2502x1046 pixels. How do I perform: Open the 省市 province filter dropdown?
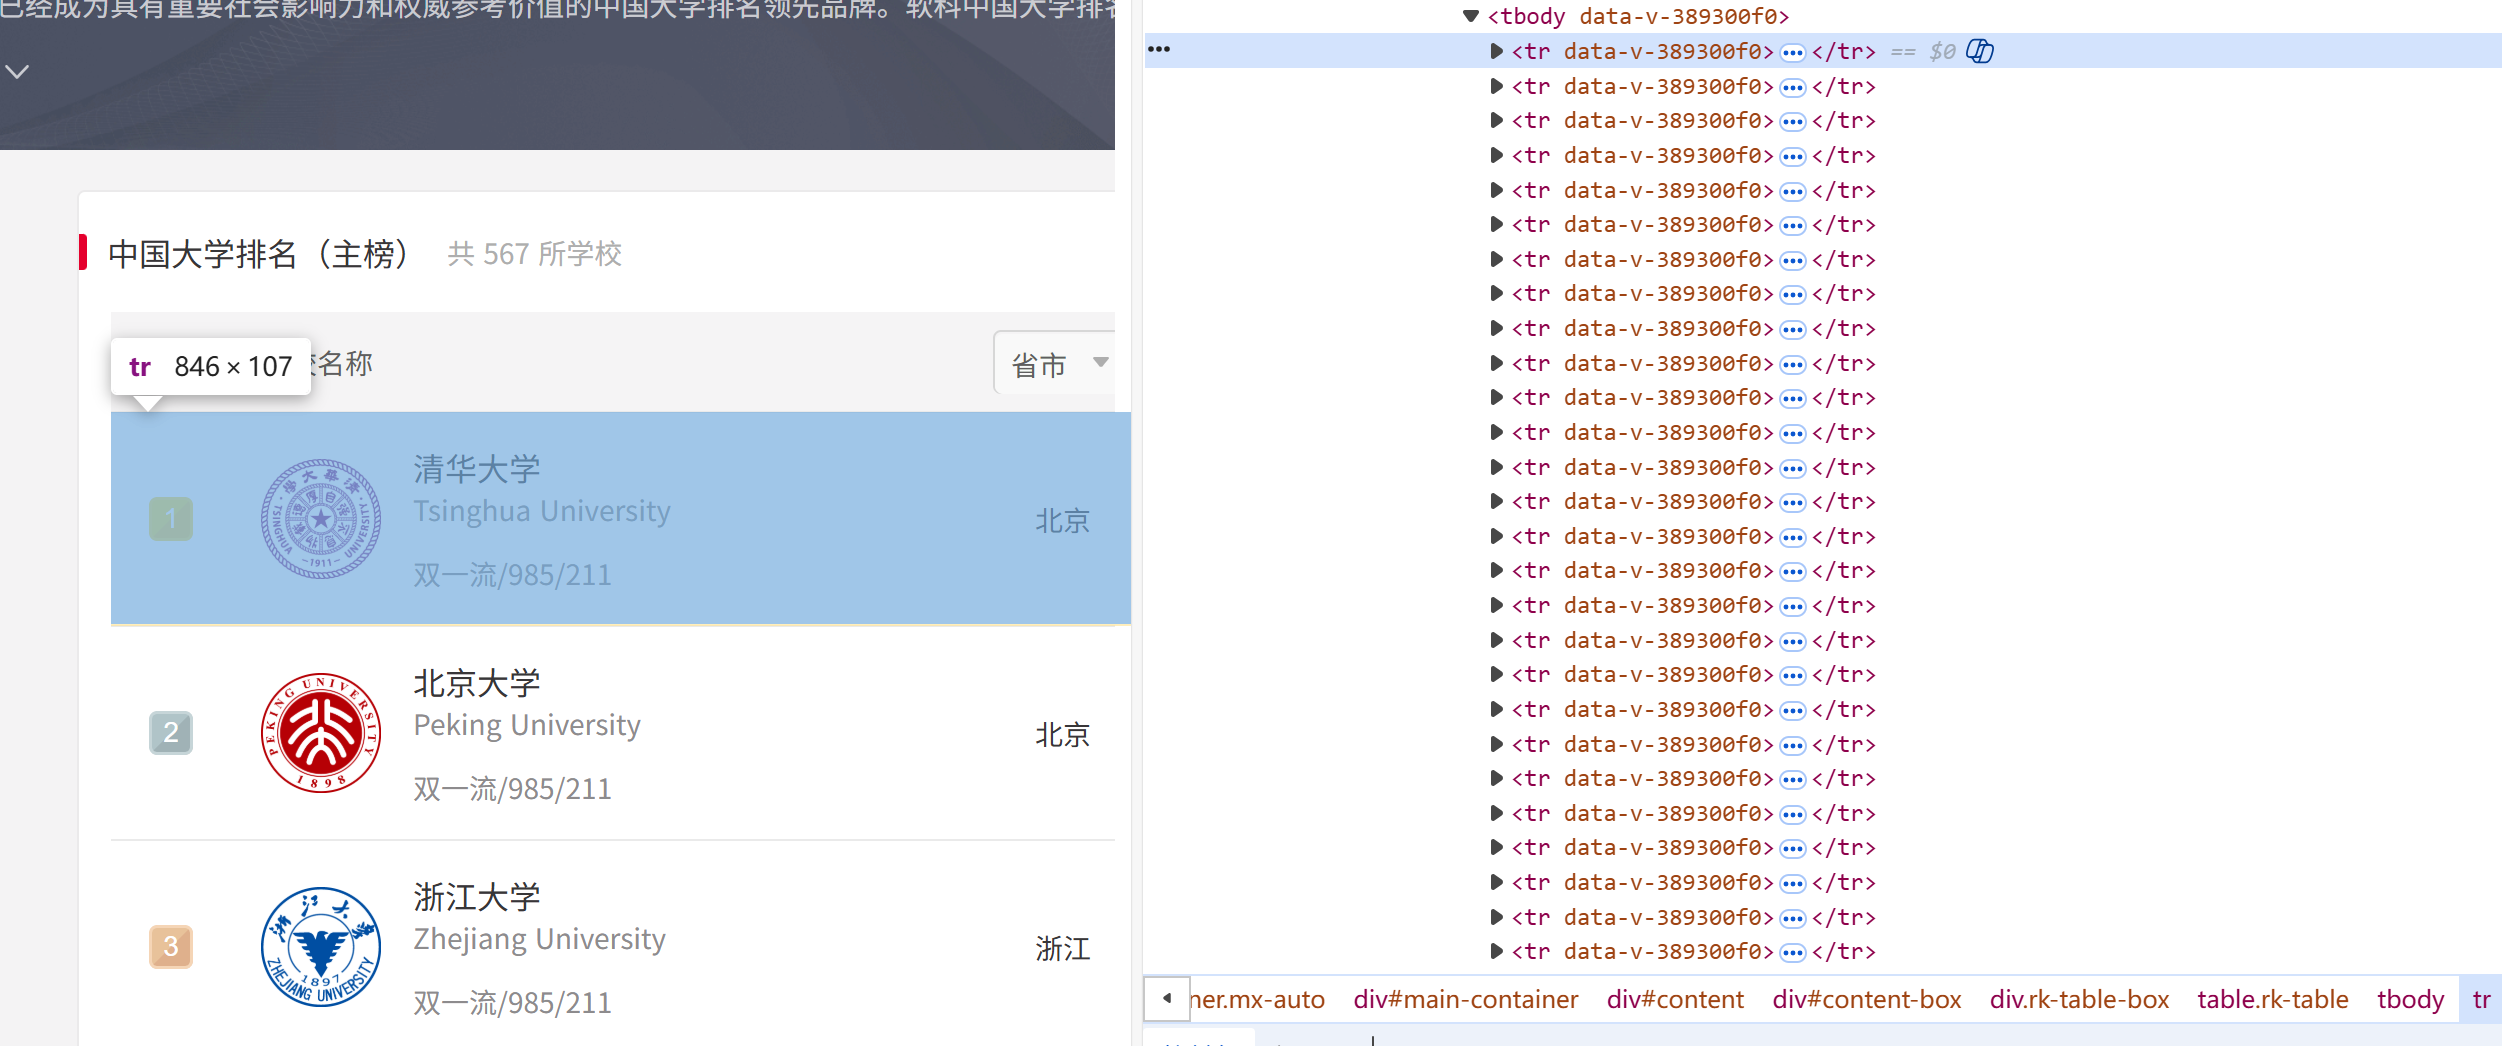click(1054, 364)
